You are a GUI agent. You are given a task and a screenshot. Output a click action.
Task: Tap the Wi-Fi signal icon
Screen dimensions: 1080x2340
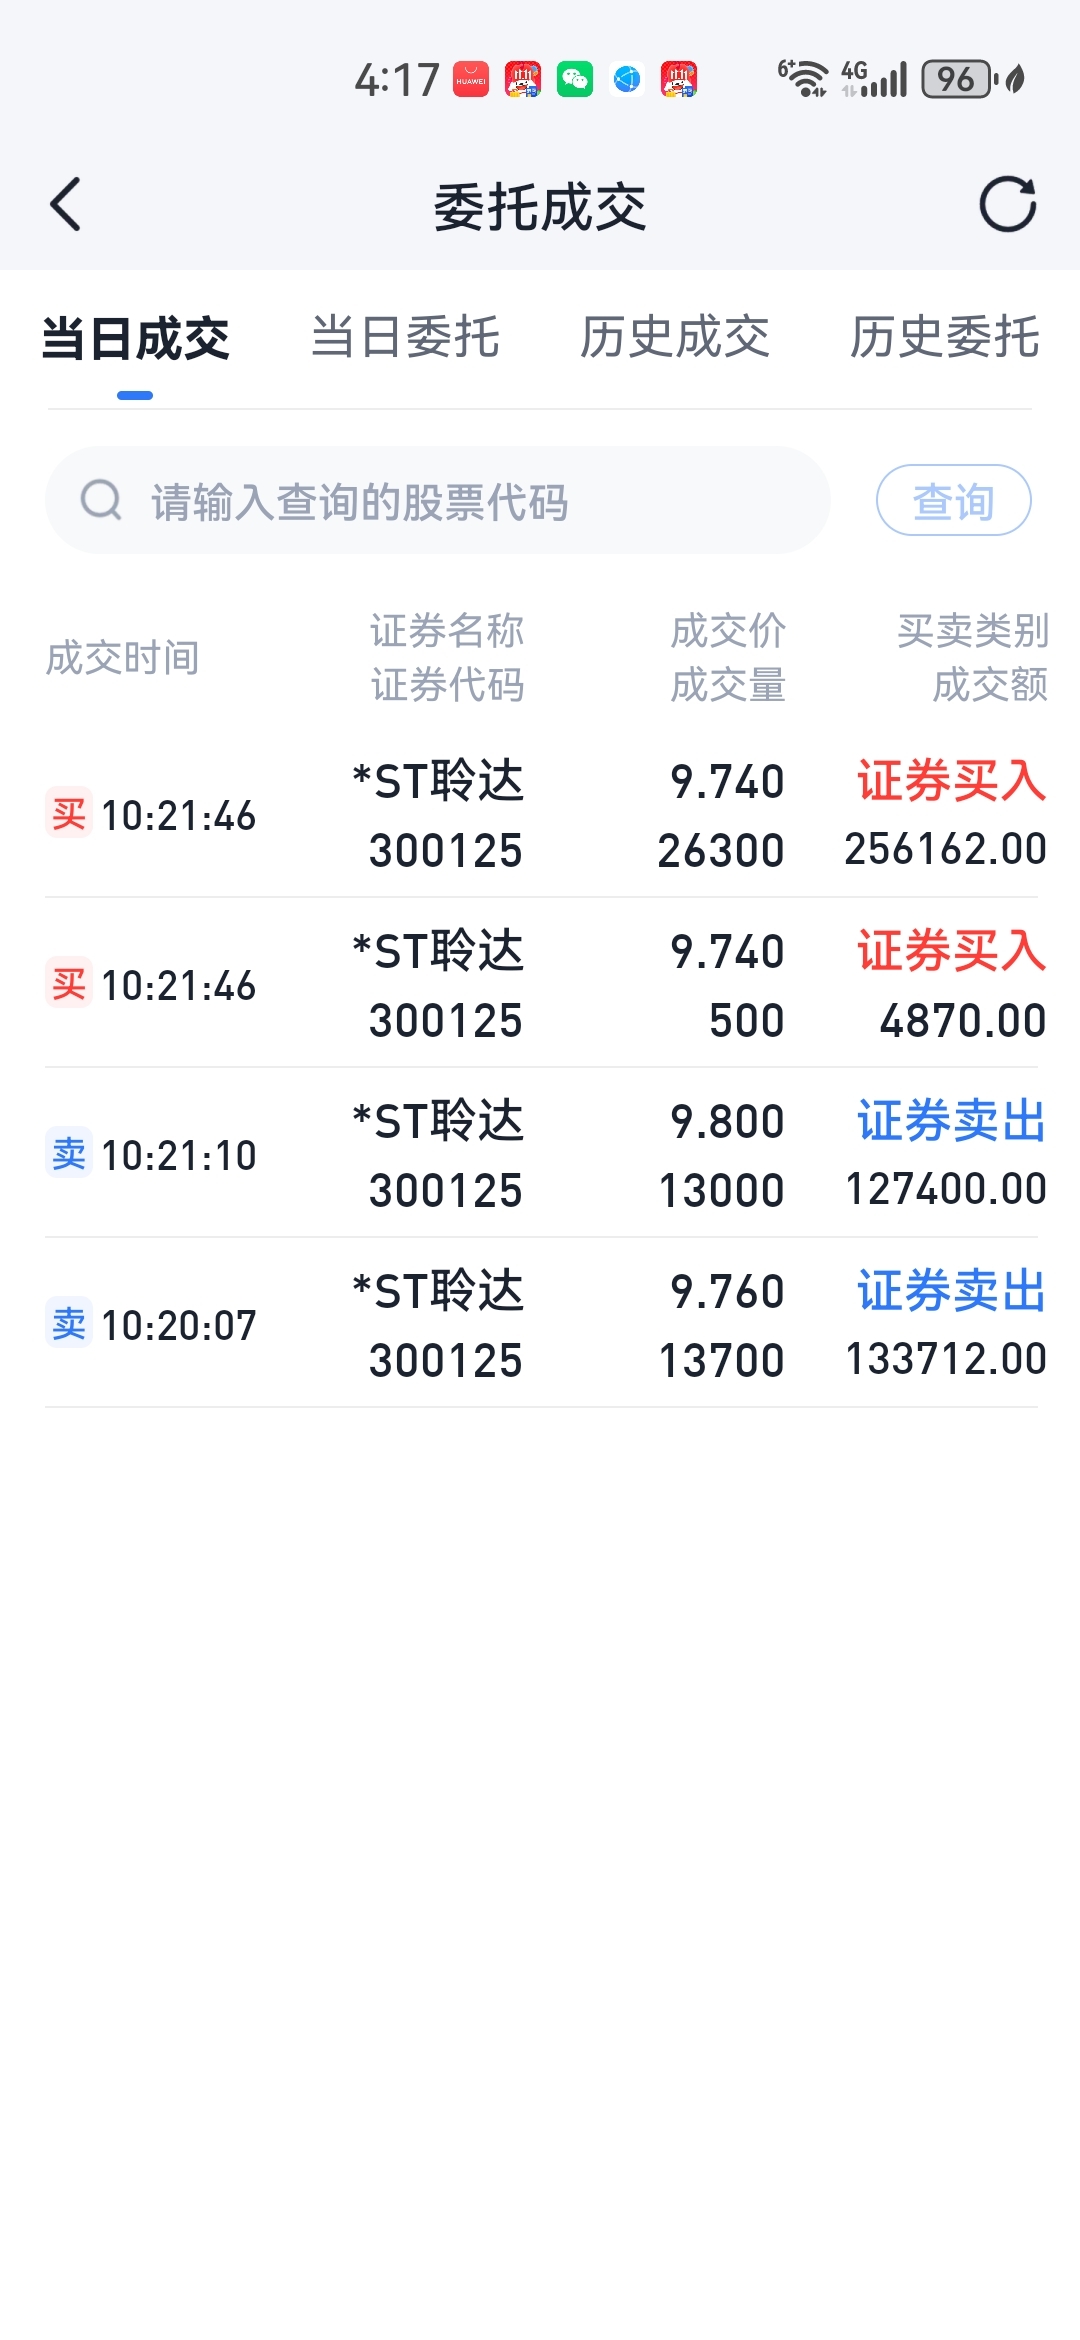[x=803, y=79]
